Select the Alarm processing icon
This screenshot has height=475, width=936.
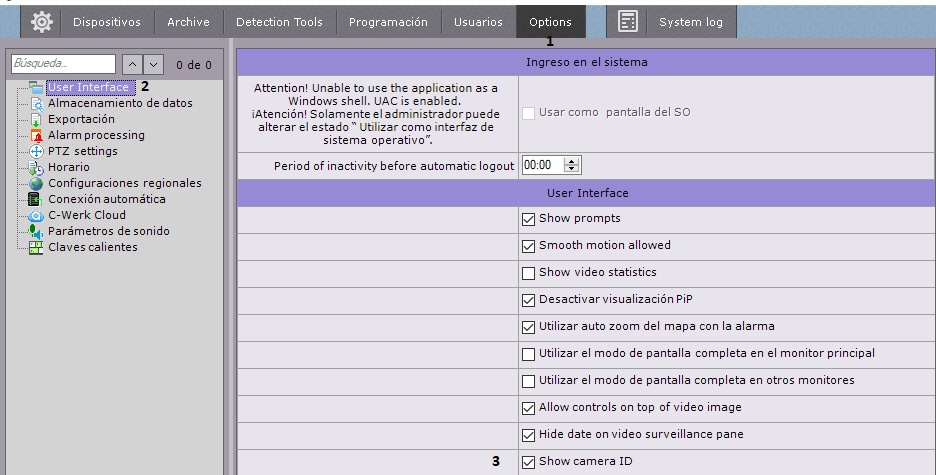[x=37, y=135]
